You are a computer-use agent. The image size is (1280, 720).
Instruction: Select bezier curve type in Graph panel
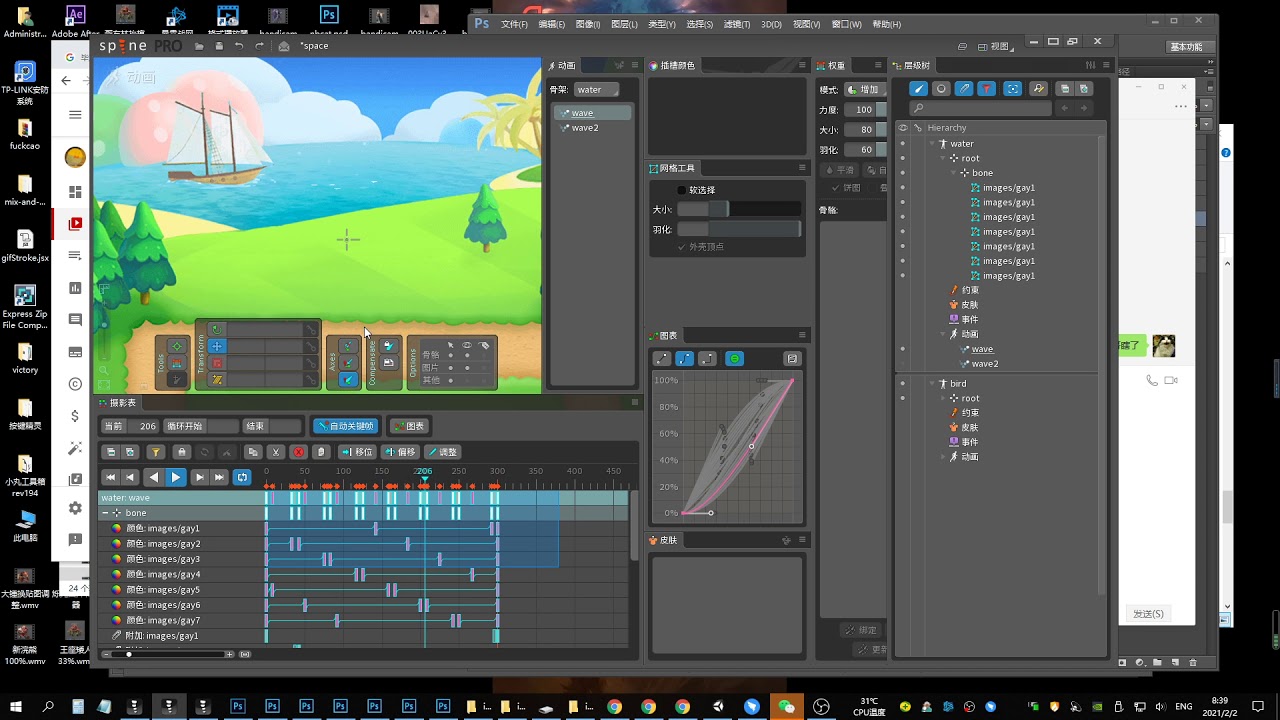click(685, 359)
